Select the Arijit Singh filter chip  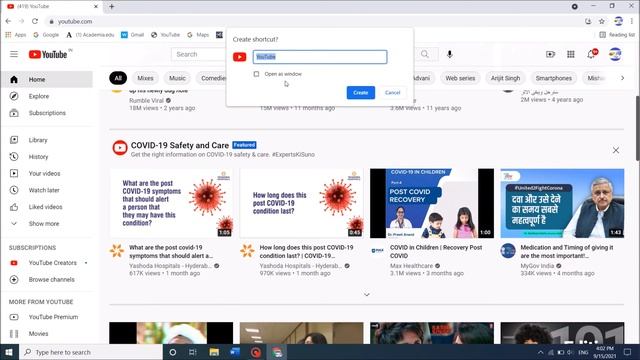point(505,78)
